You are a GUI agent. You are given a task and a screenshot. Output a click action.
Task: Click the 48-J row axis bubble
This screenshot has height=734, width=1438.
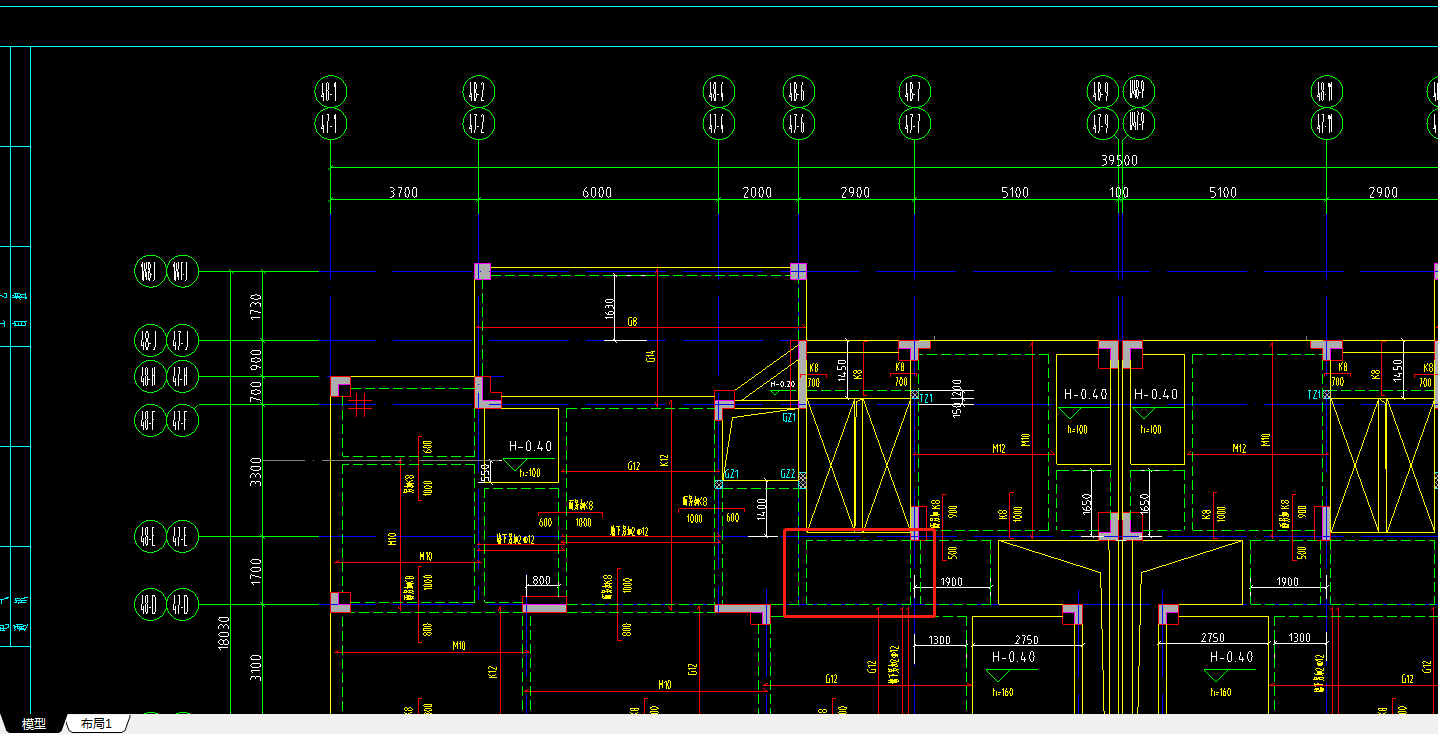(x=149, y=341)
